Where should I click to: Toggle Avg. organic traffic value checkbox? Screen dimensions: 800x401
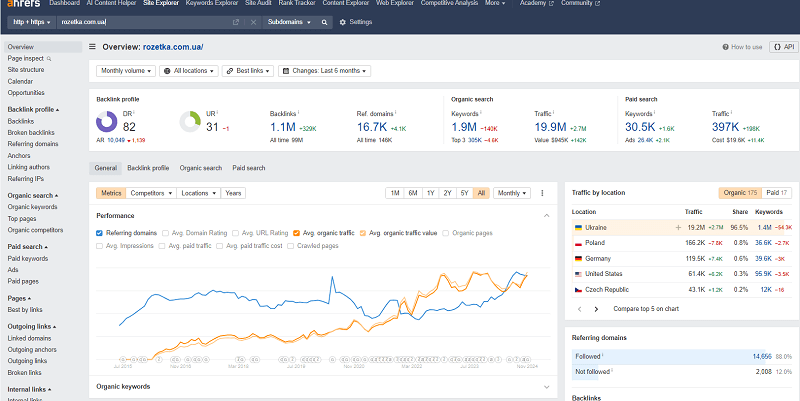pos(363,233)
